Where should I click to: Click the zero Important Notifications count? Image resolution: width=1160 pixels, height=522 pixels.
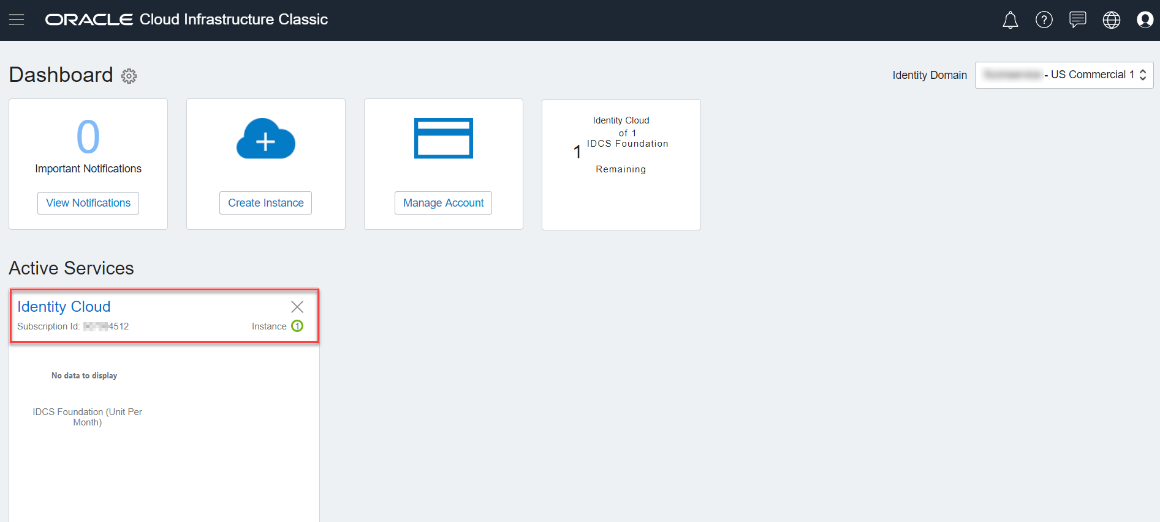[88, 138]
